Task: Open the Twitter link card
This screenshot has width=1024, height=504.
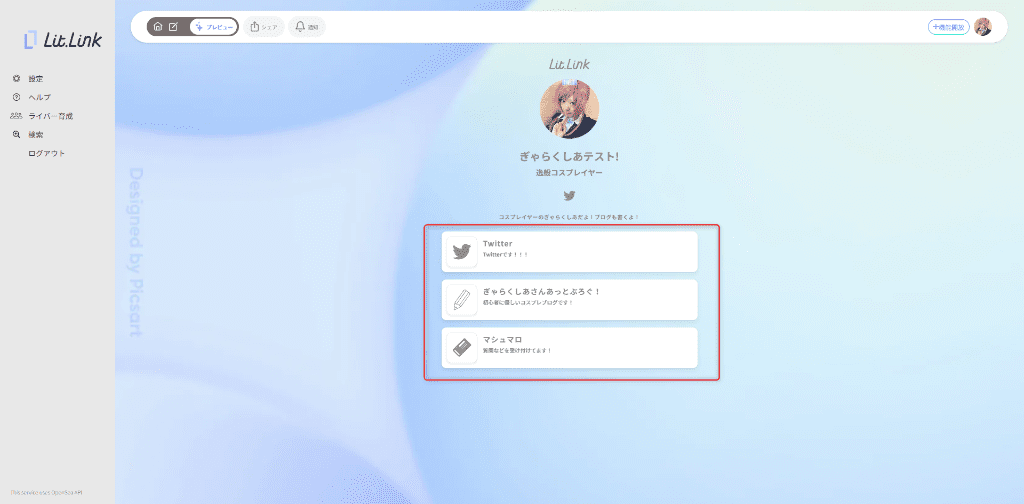Action: coord(569,251)
